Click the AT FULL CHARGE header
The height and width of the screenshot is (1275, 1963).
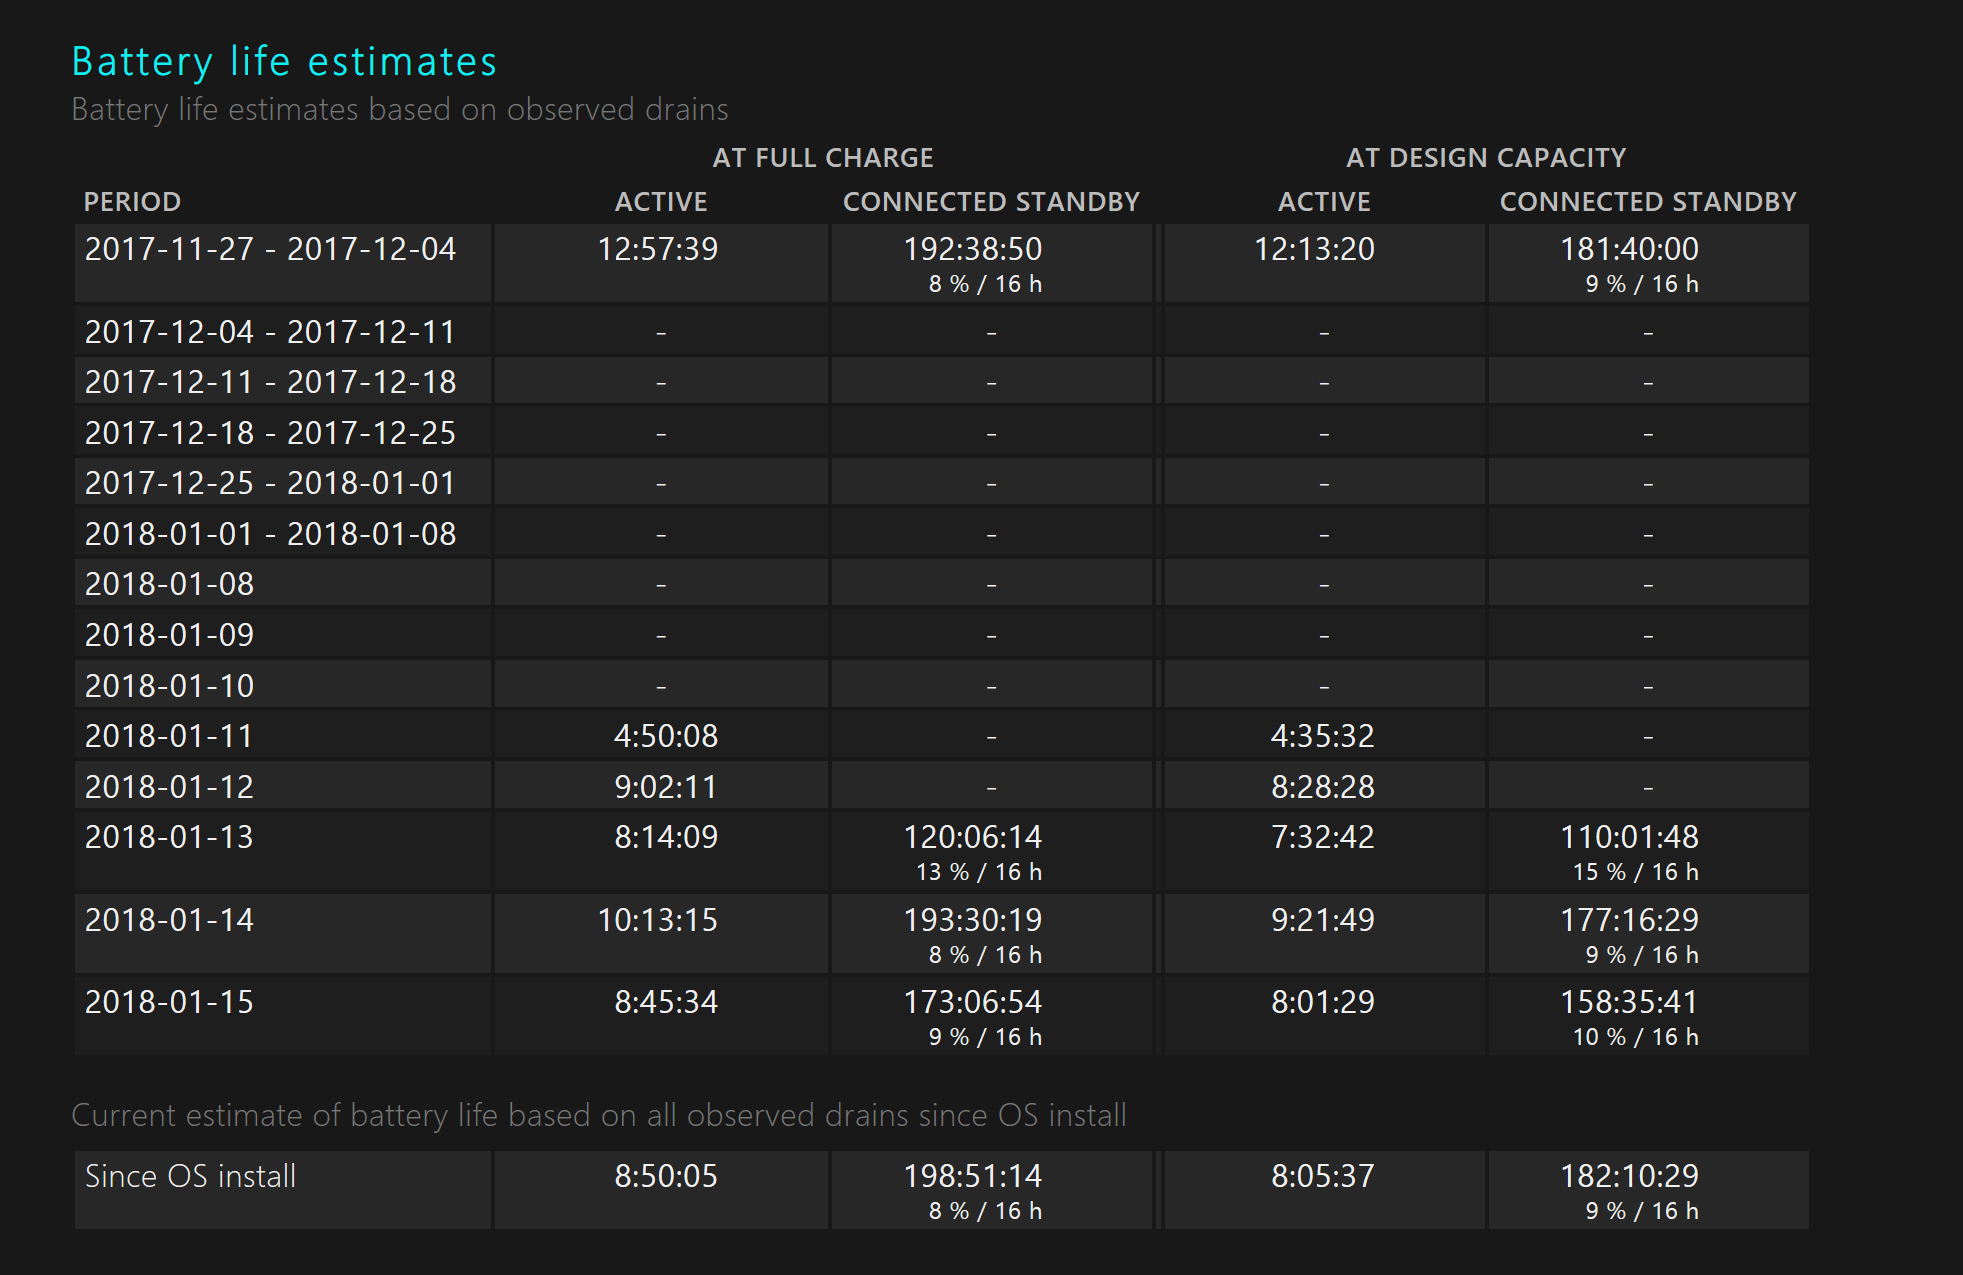pyautogui.click(x=822, y=158)
